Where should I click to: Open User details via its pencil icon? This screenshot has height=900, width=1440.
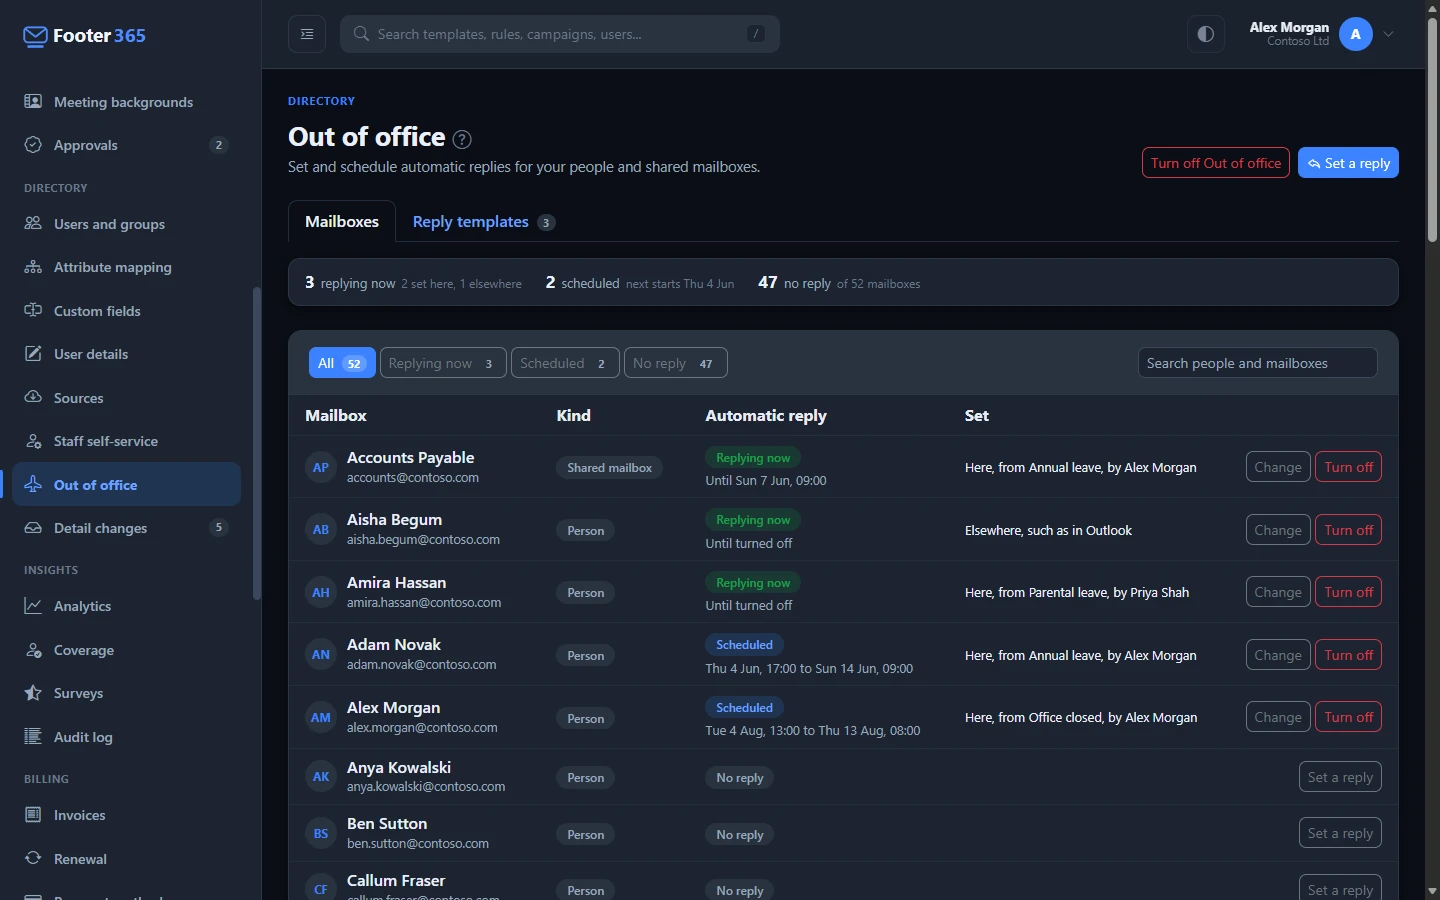(33, 354)
